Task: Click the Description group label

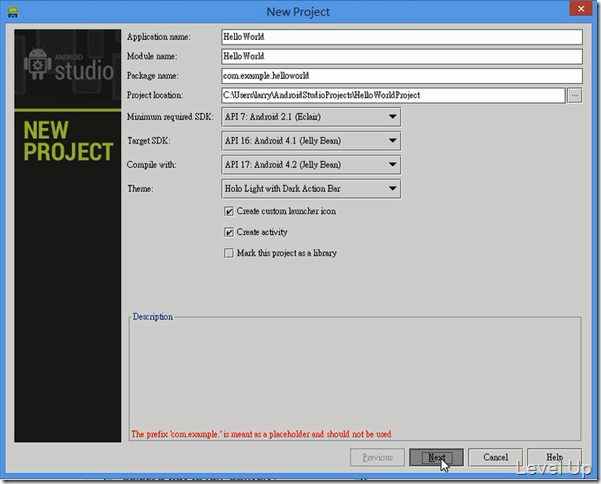Action: [x=153, y=317]
